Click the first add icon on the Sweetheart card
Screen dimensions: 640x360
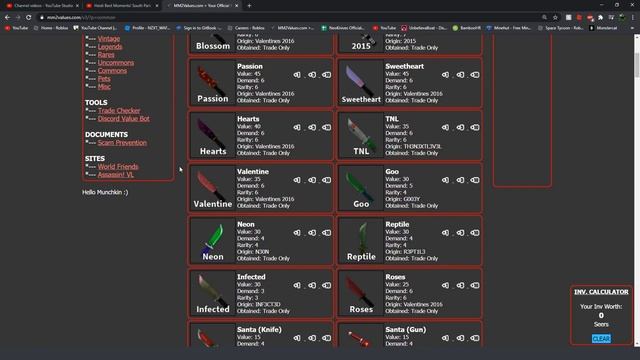[x=445, y=75]
